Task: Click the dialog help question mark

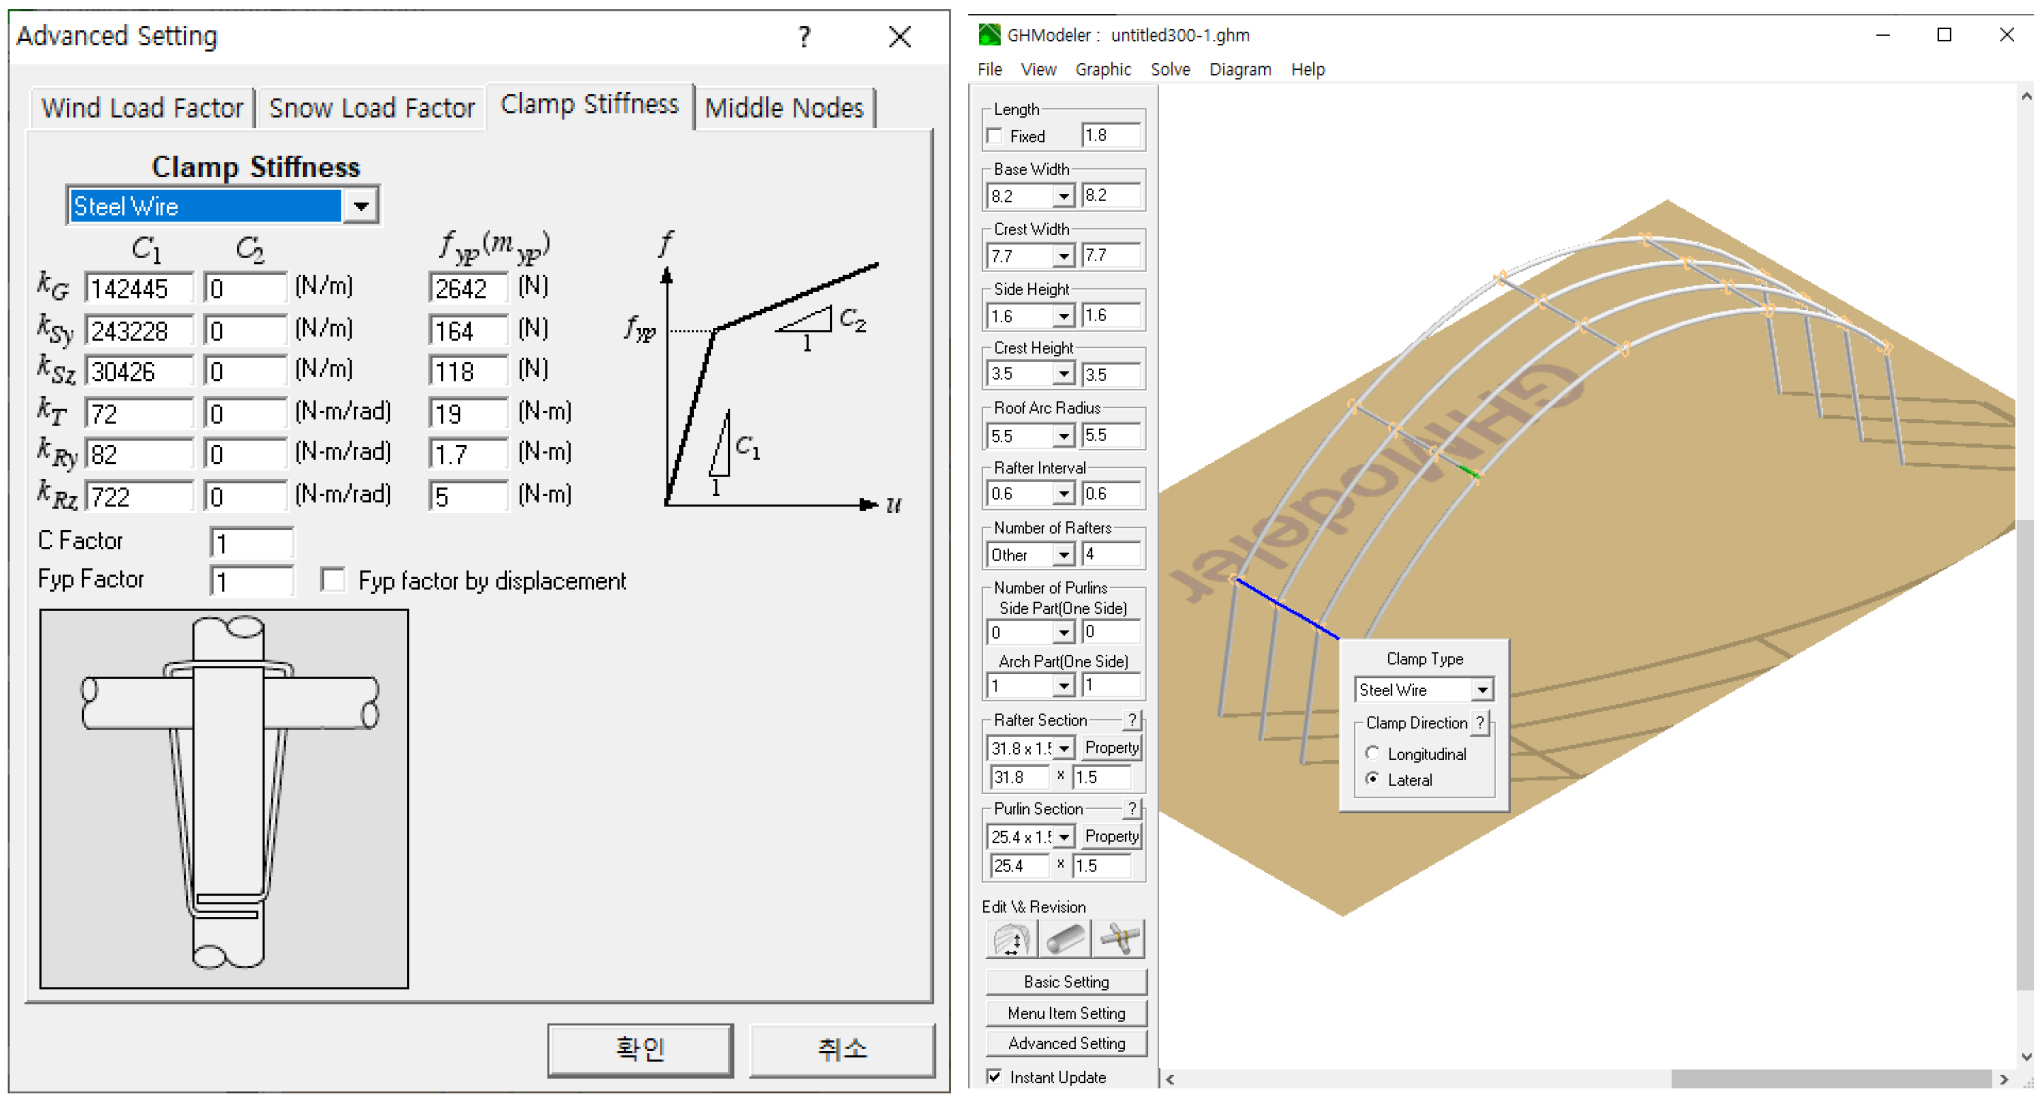Action: [x=804, y=37]
